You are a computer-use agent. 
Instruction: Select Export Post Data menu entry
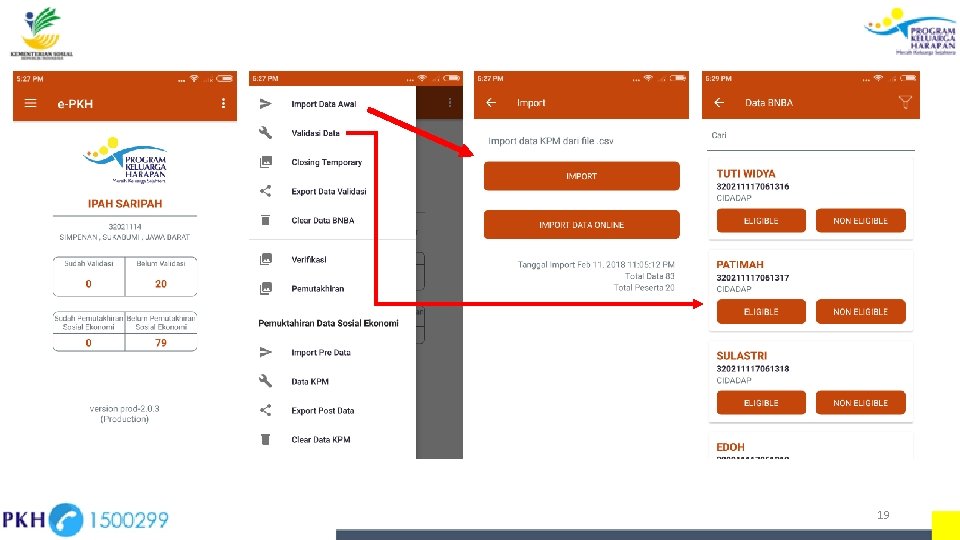click(x=323, y=411)
